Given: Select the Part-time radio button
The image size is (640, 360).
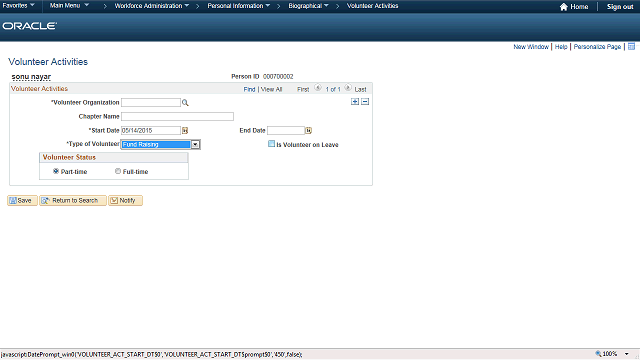Looking at the screenshot, I should [56, 171].
